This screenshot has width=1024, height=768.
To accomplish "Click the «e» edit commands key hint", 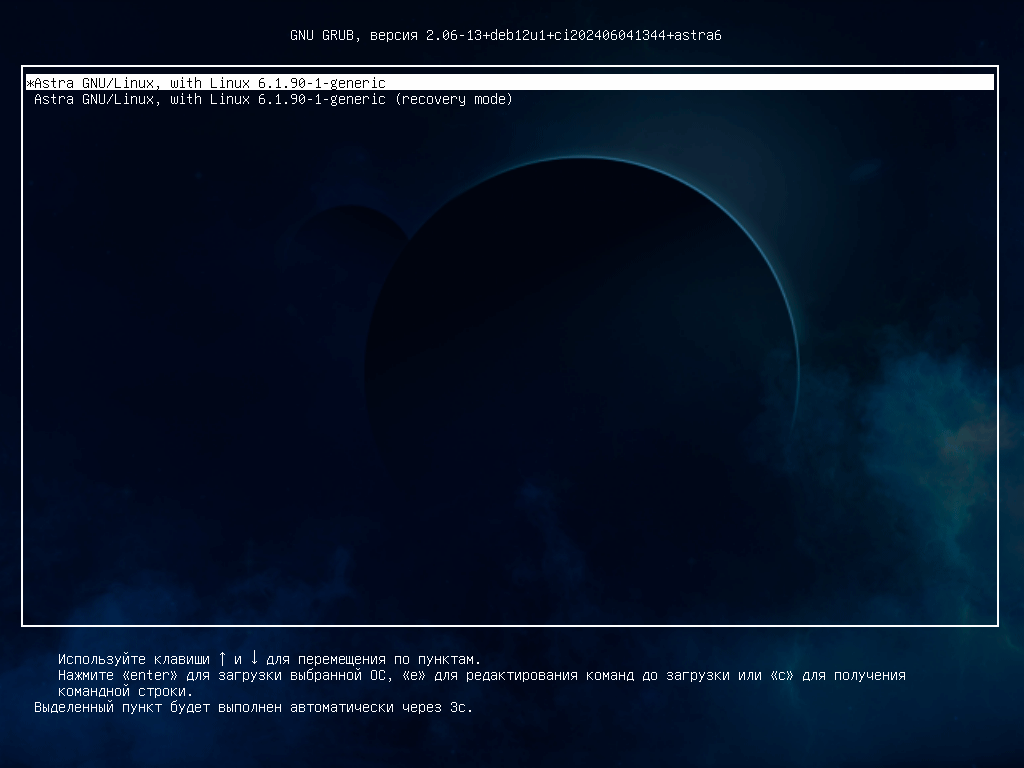I will tap(414, 675).
